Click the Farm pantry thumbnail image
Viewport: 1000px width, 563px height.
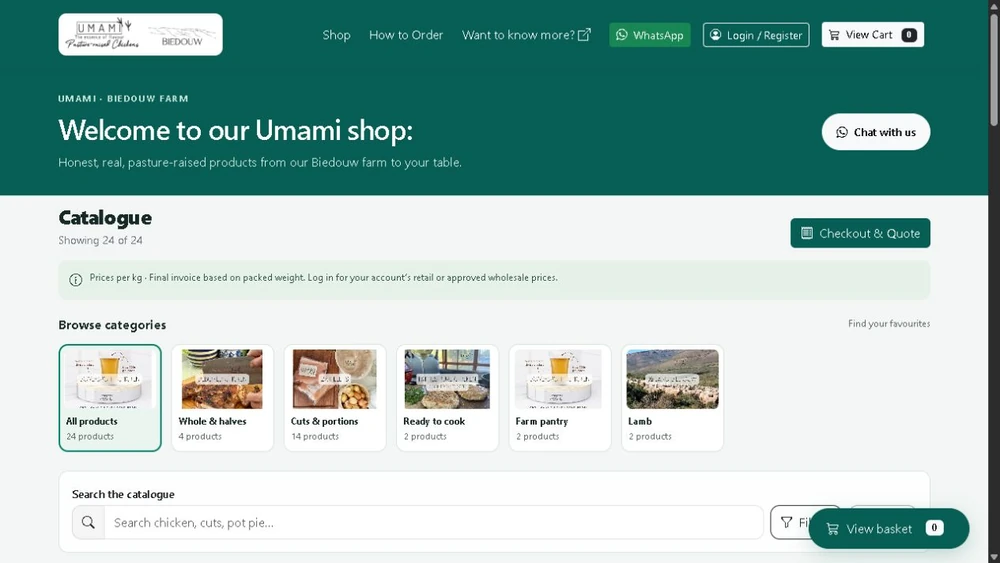[x=559, y=379]
